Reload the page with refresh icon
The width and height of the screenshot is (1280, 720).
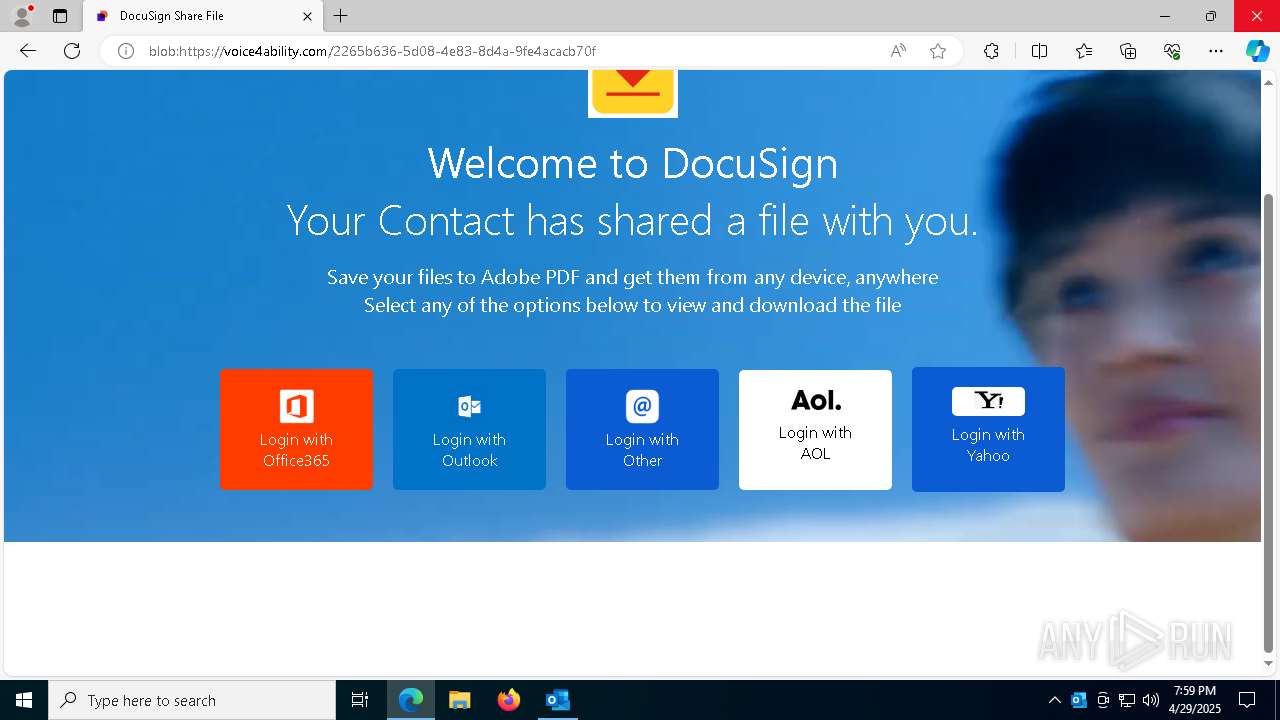tap(72, 51)
